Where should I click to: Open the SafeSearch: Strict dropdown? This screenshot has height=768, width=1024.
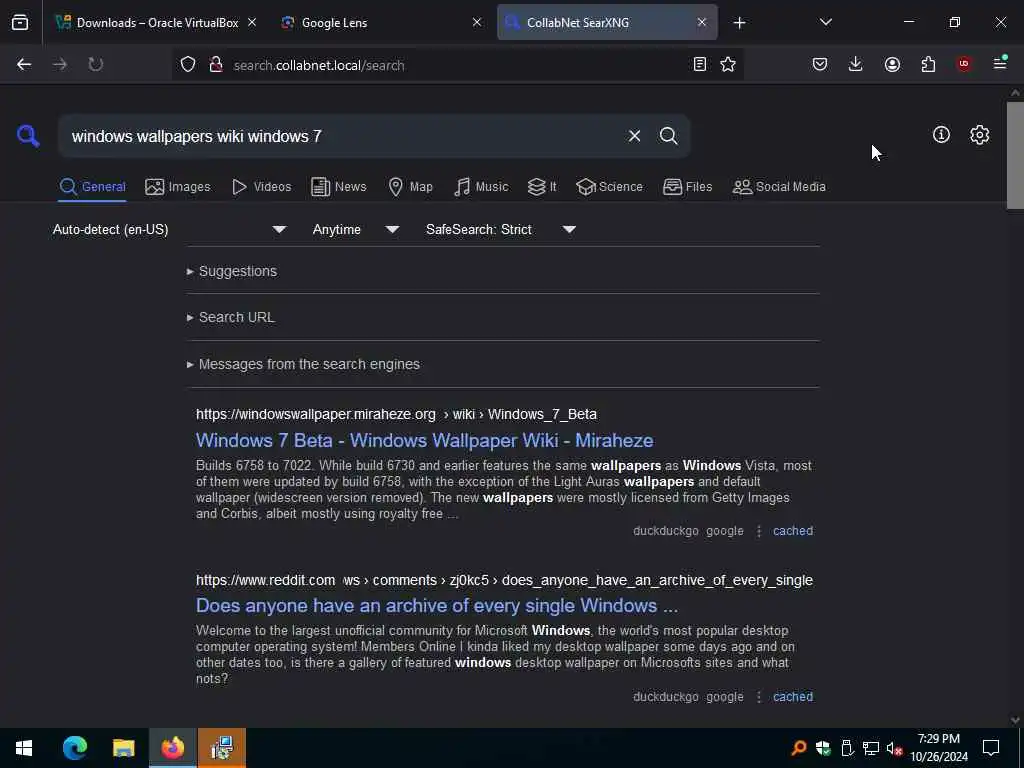(x=500, y=229)
